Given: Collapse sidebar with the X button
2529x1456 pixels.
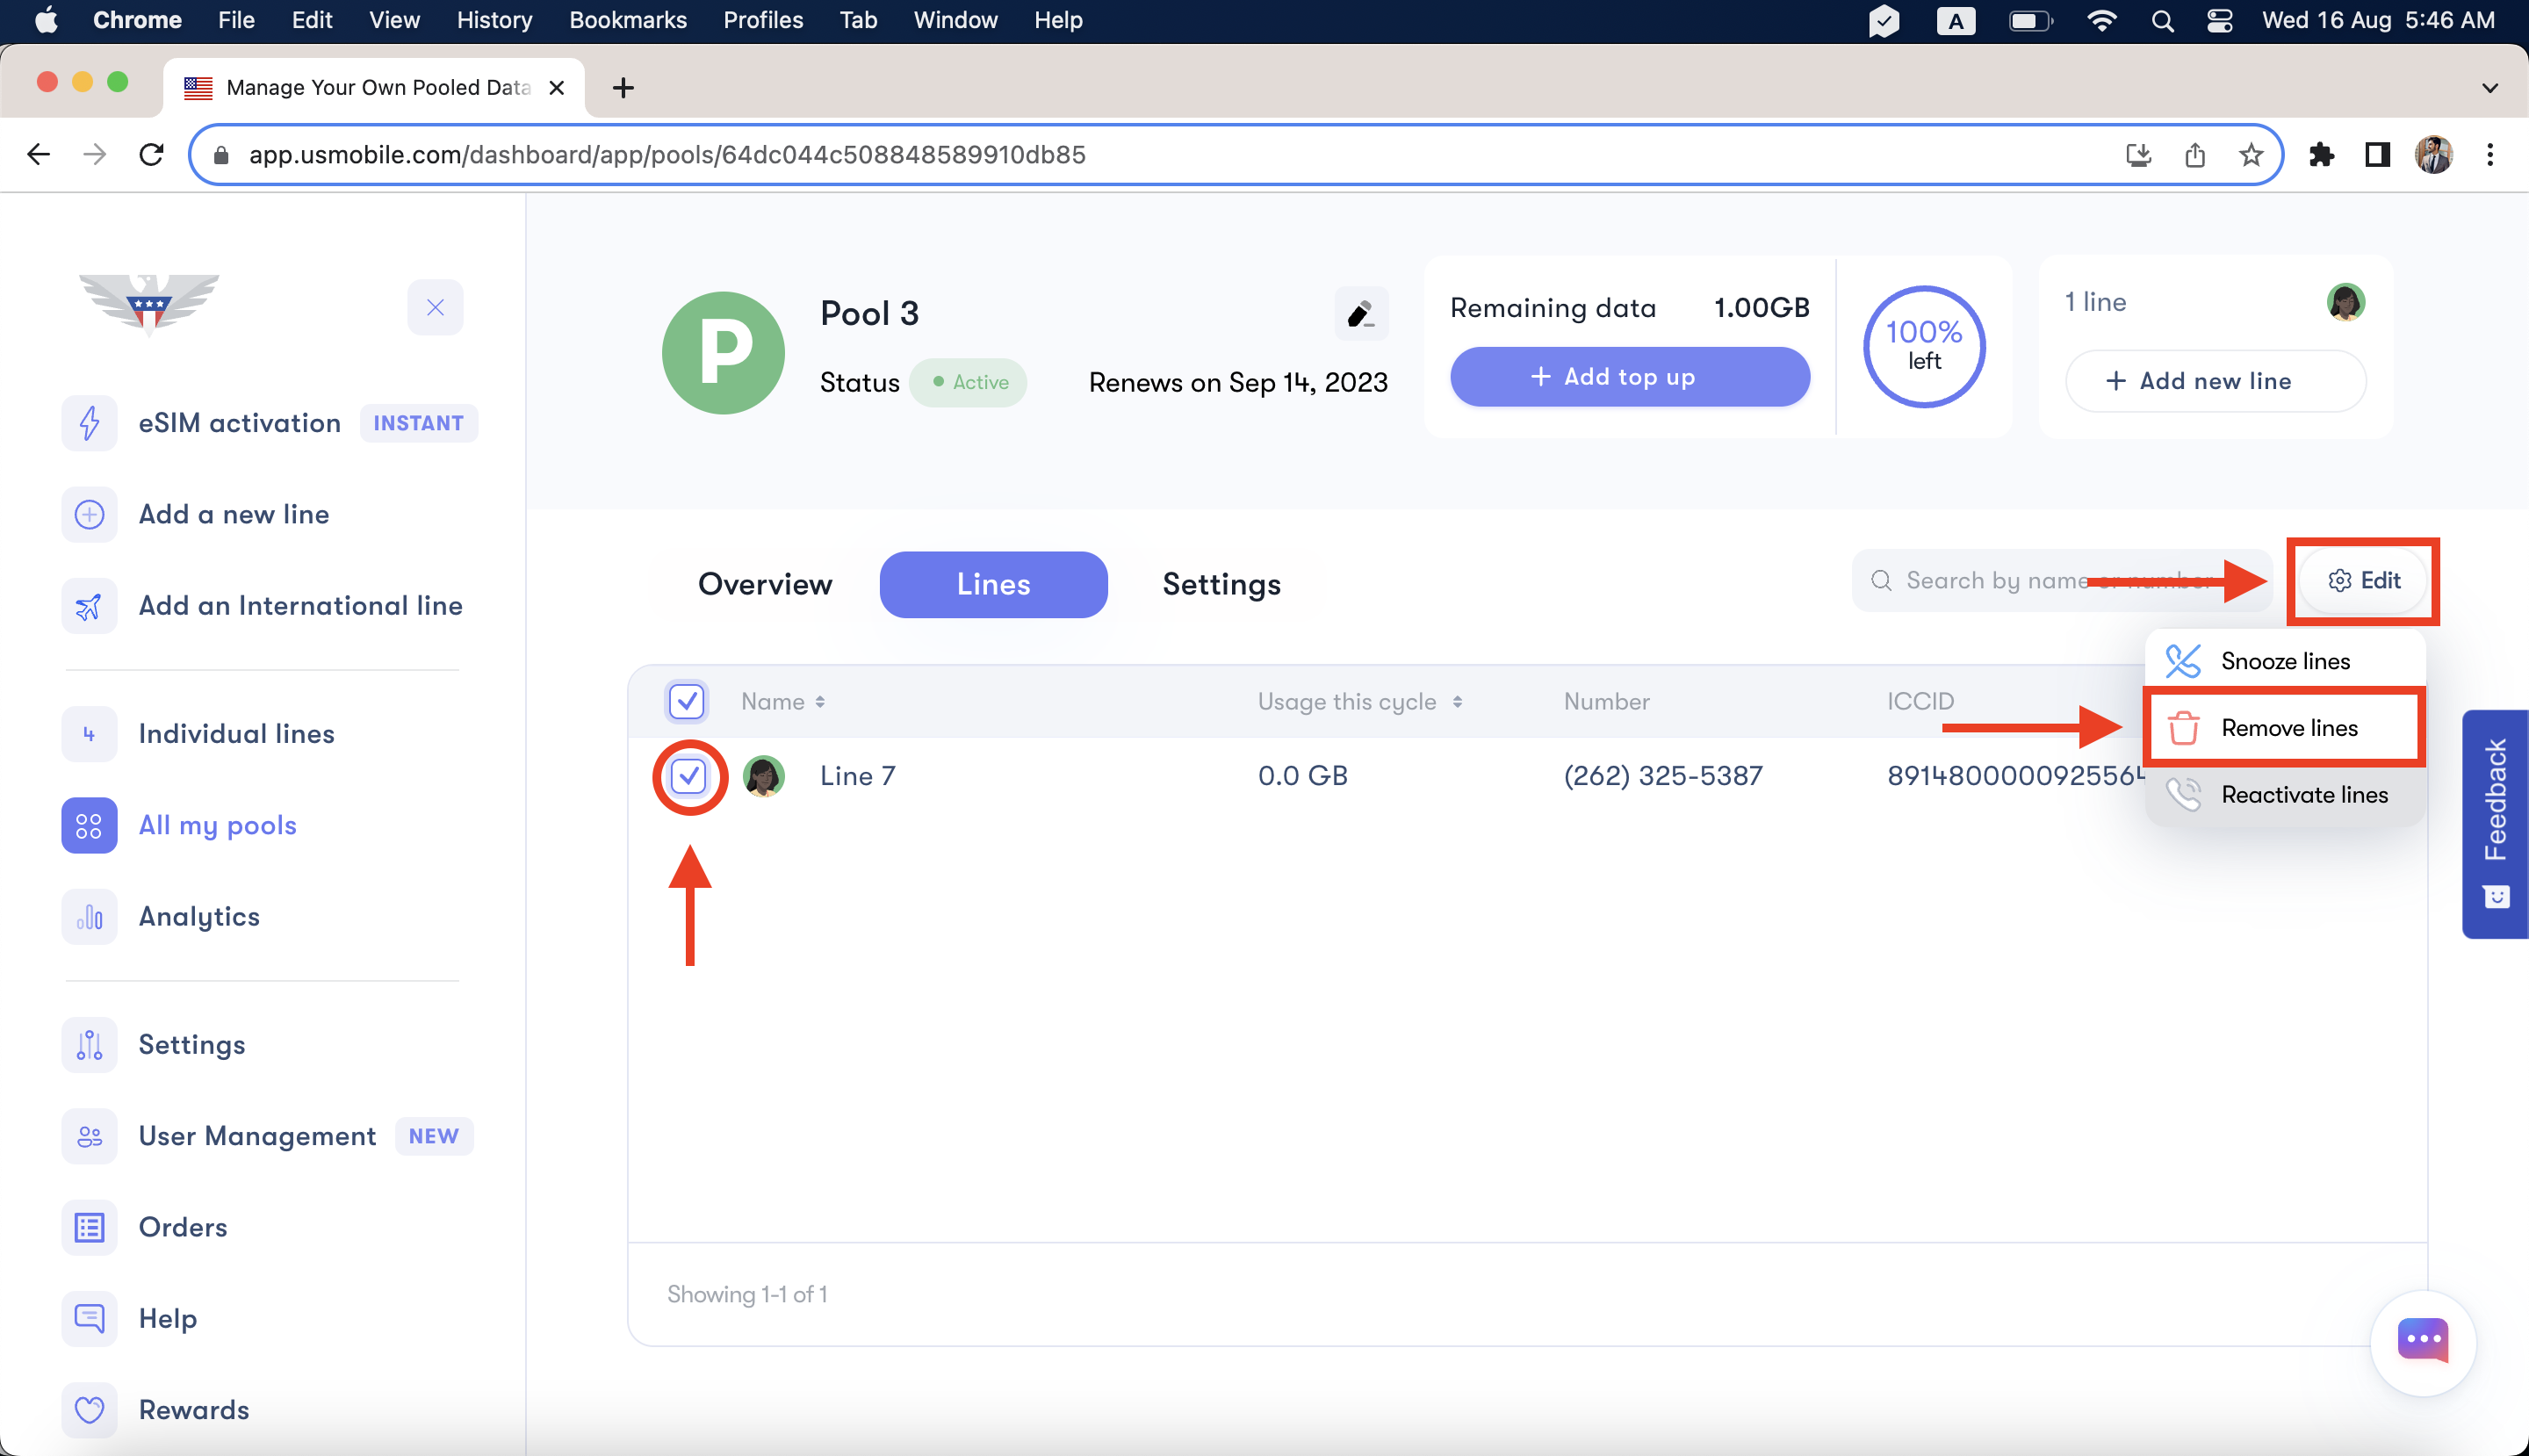Looking at the screenshot, I should 435,307.
